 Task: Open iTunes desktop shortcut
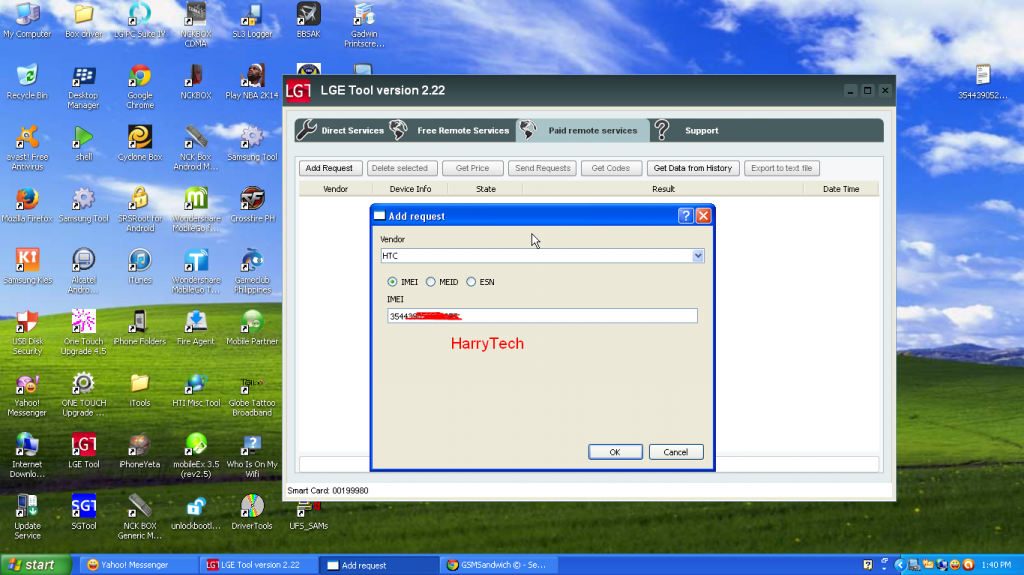[x=140, y=267]
